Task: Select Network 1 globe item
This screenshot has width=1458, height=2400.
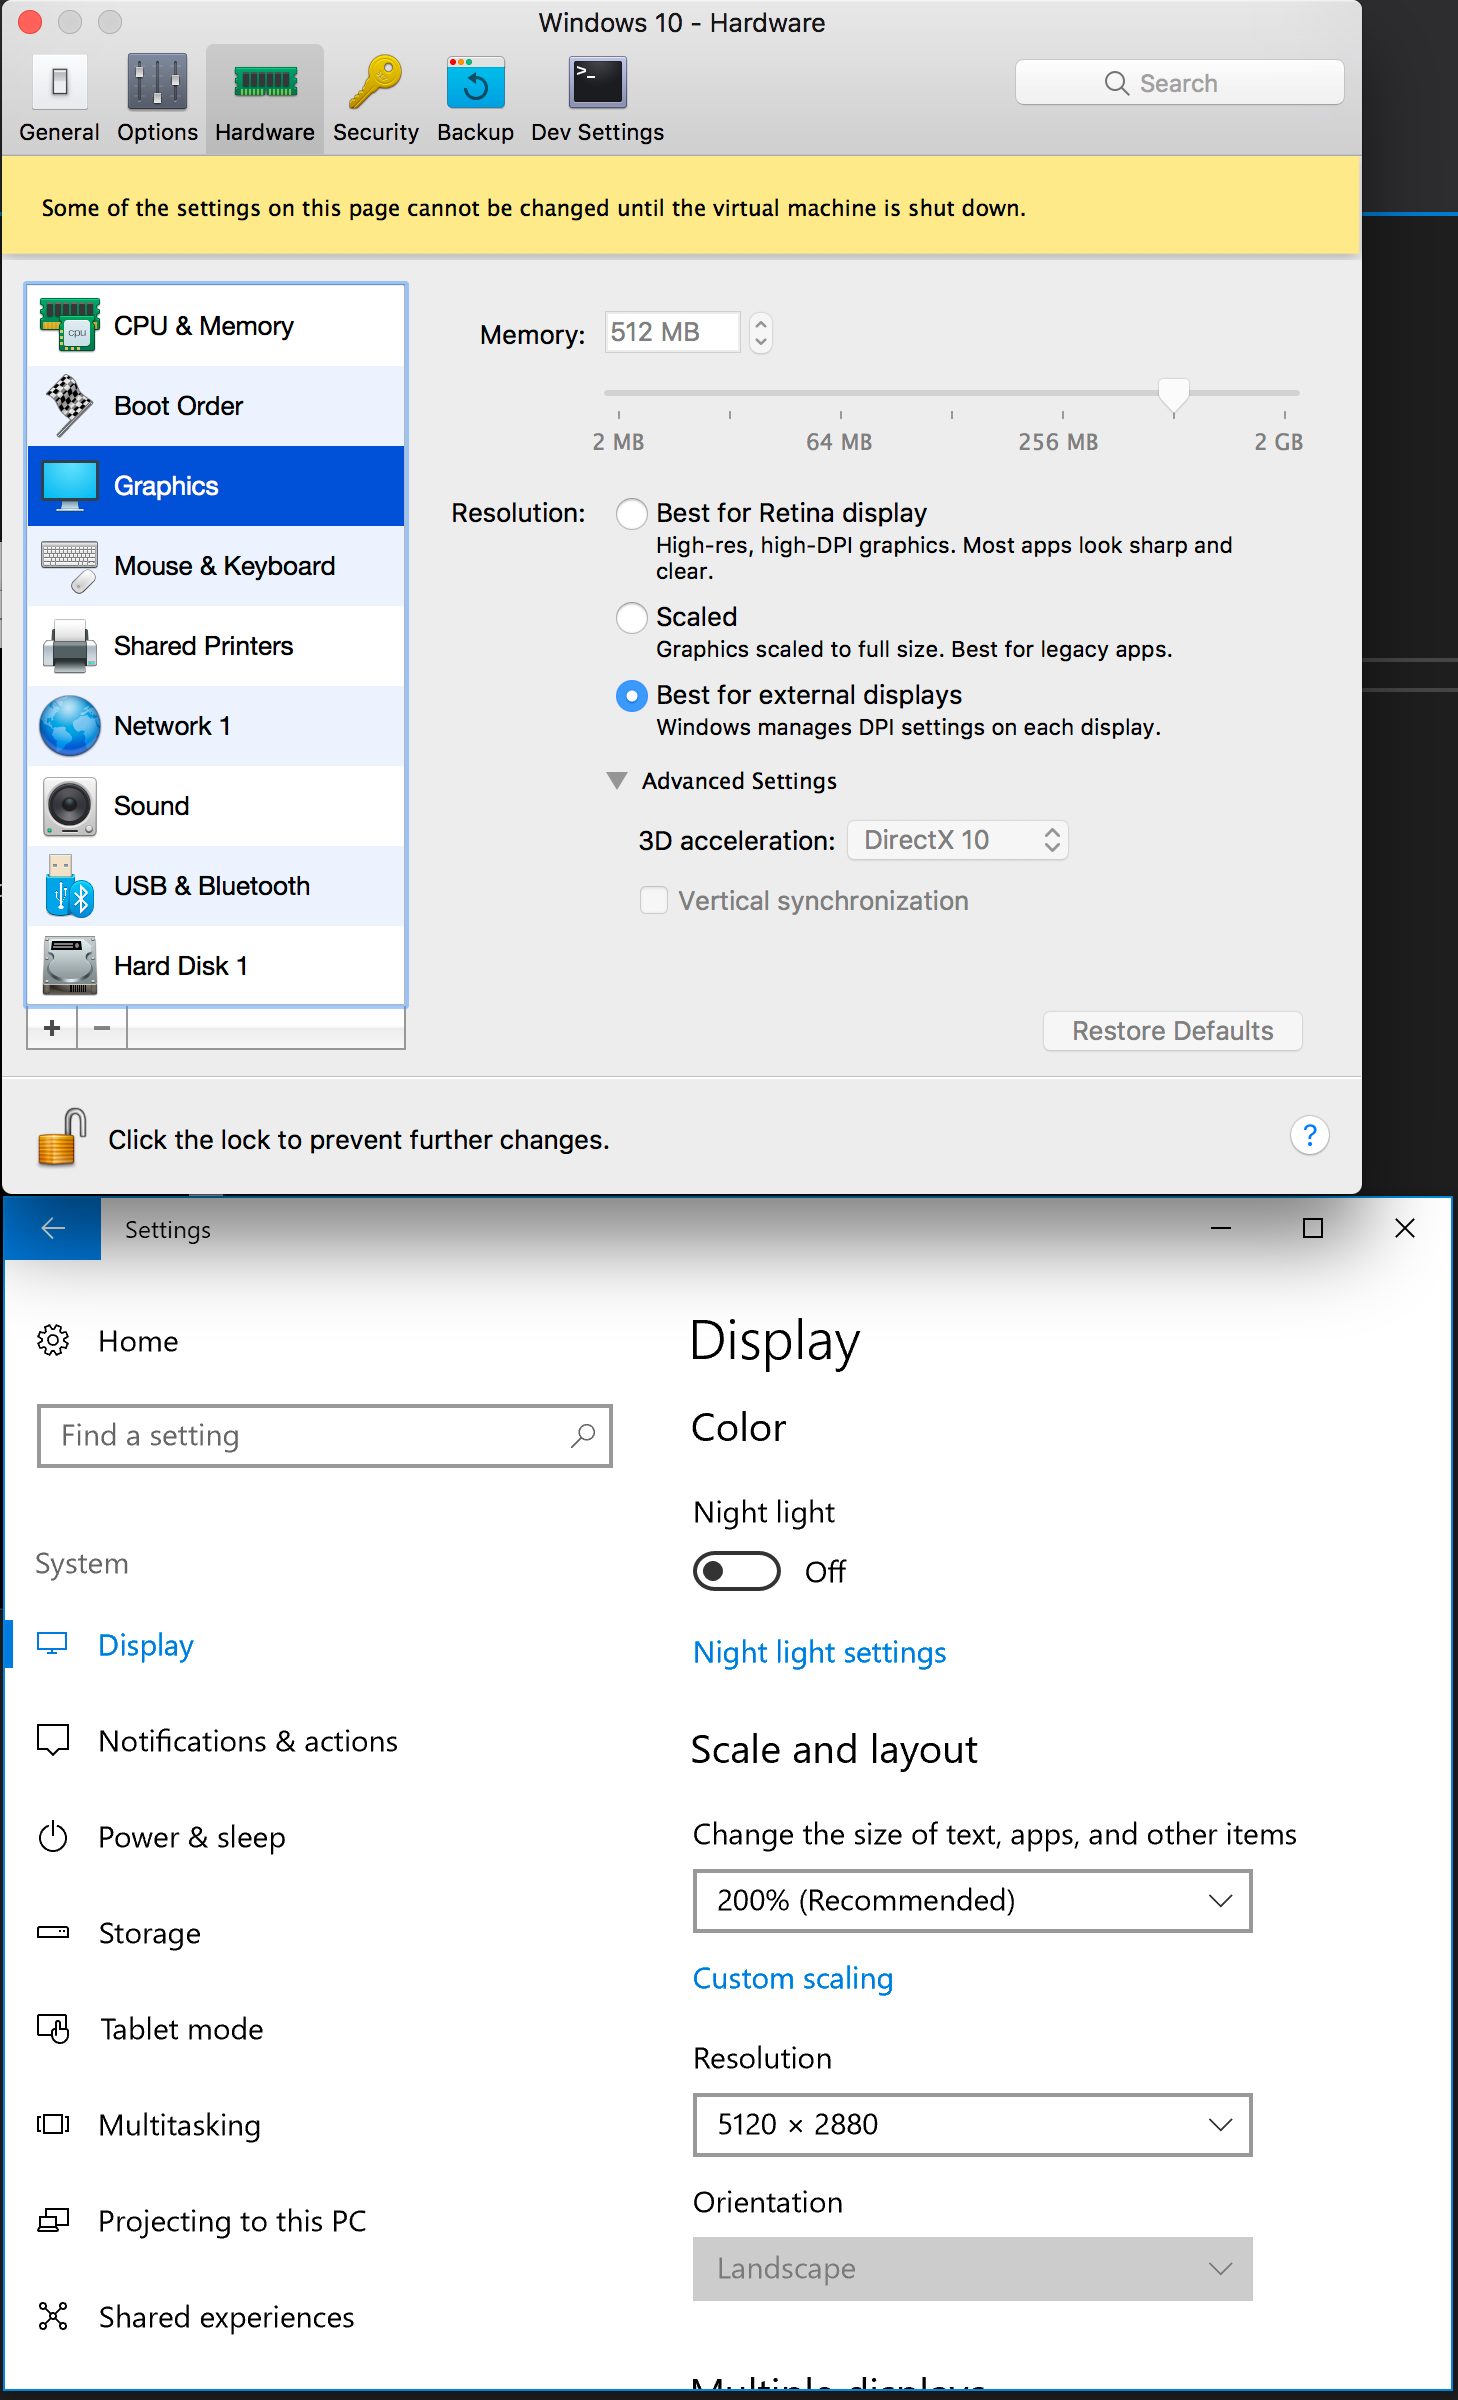Action: [216, 726]
